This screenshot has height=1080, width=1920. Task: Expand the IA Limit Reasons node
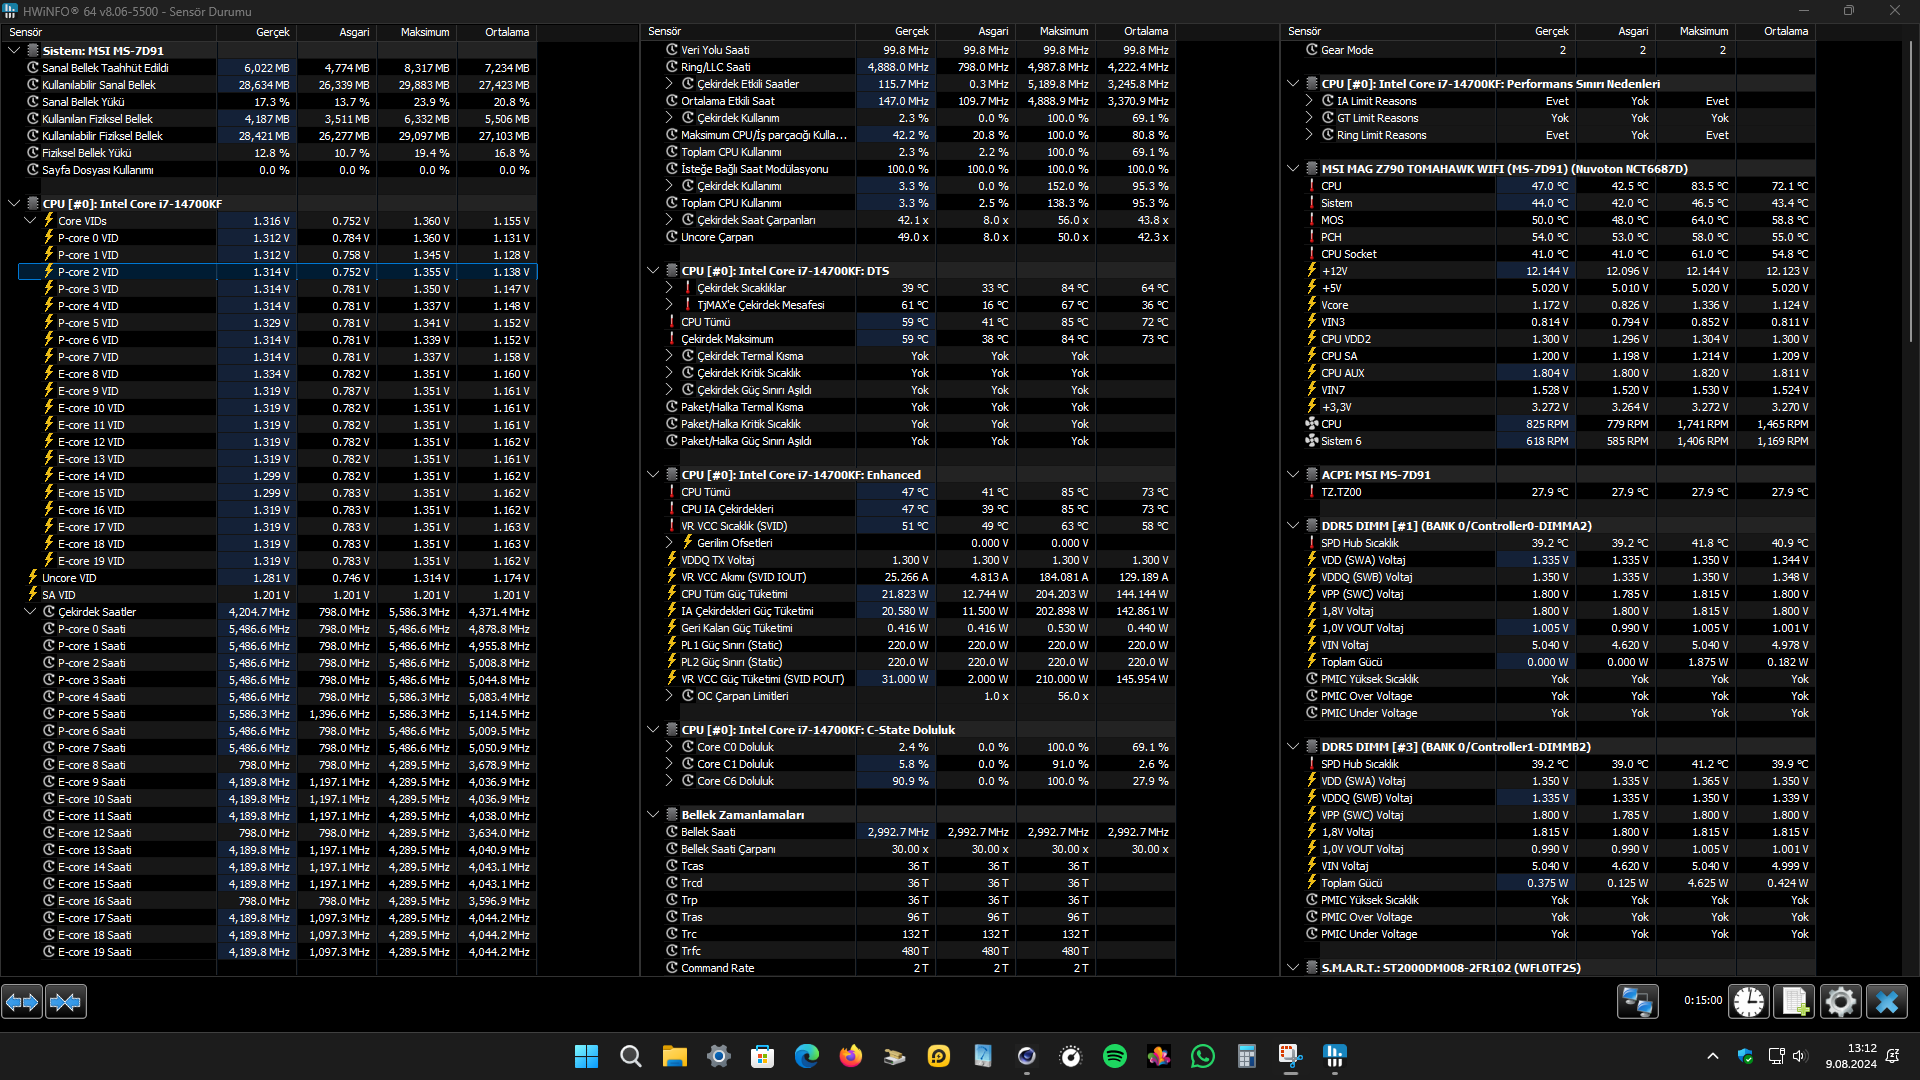[x=1310, y=101]
